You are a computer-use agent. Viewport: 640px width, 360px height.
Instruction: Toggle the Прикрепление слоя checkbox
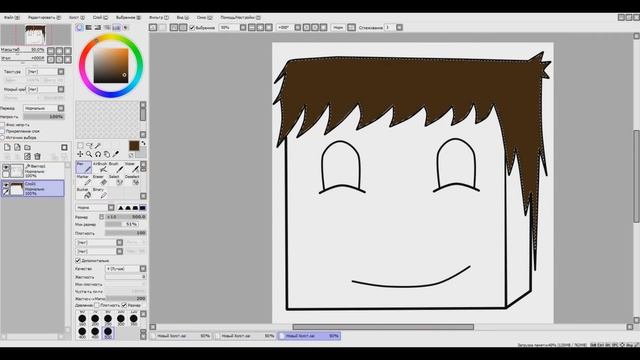tap(2, 131)
